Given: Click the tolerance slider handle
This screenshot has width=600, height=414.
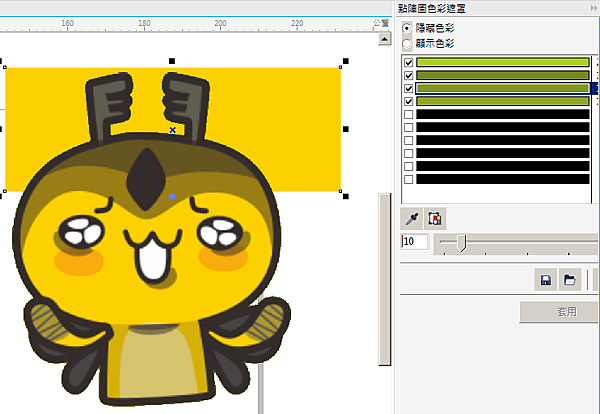Looking at the screenshot, I should click(x=461, y=242).
